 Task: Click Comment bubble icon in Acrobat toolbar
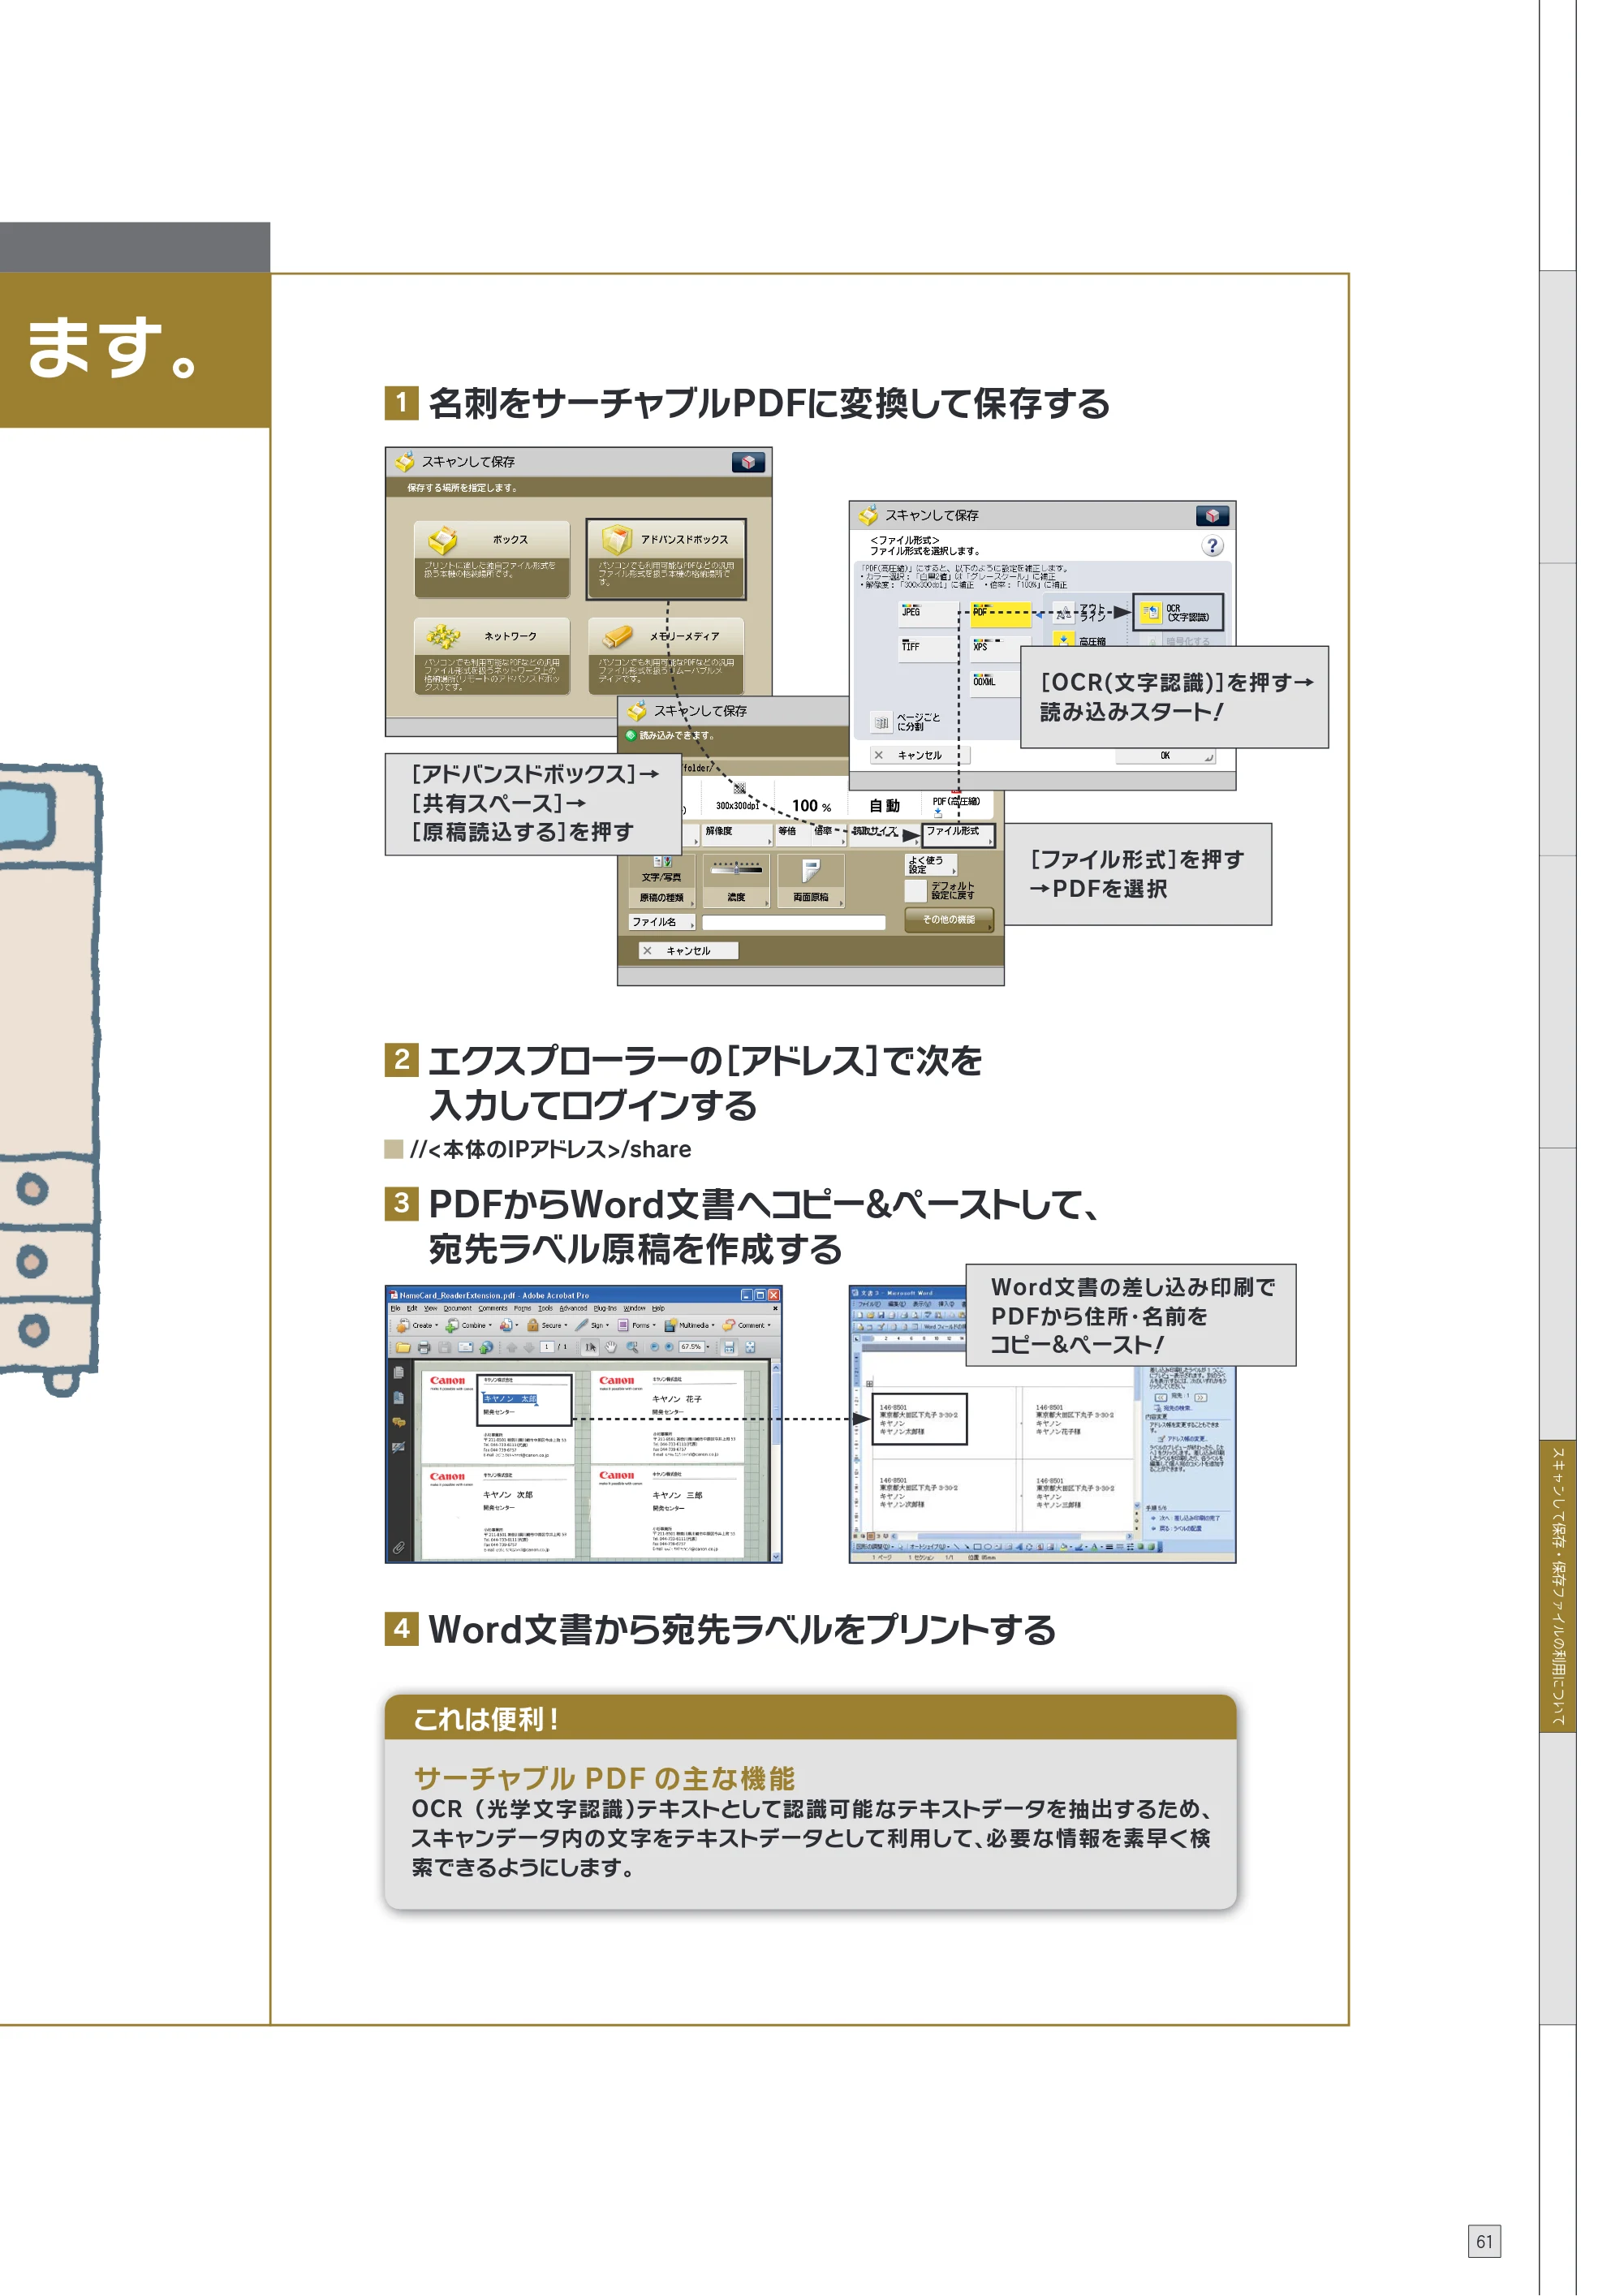tap(728, 1326)
